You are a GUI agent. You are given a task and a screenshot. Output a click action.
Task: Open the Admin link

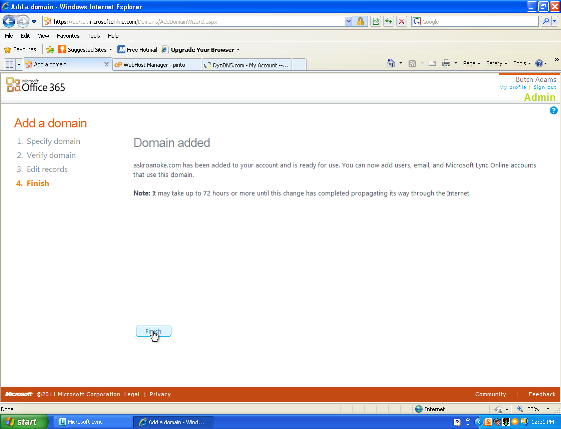click(540, 97)
